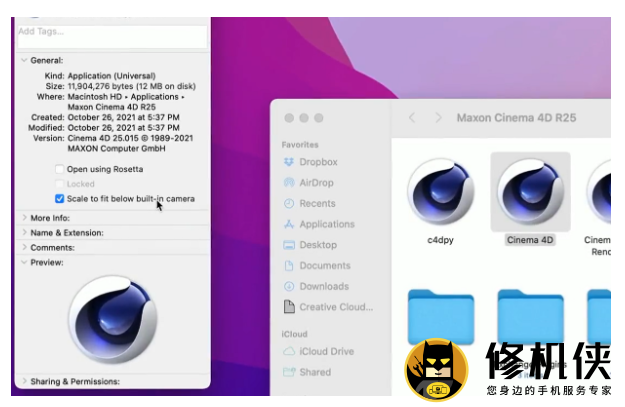
Task: Expand the Comments section
Action: pyautogui.click(x=24, y=247)
